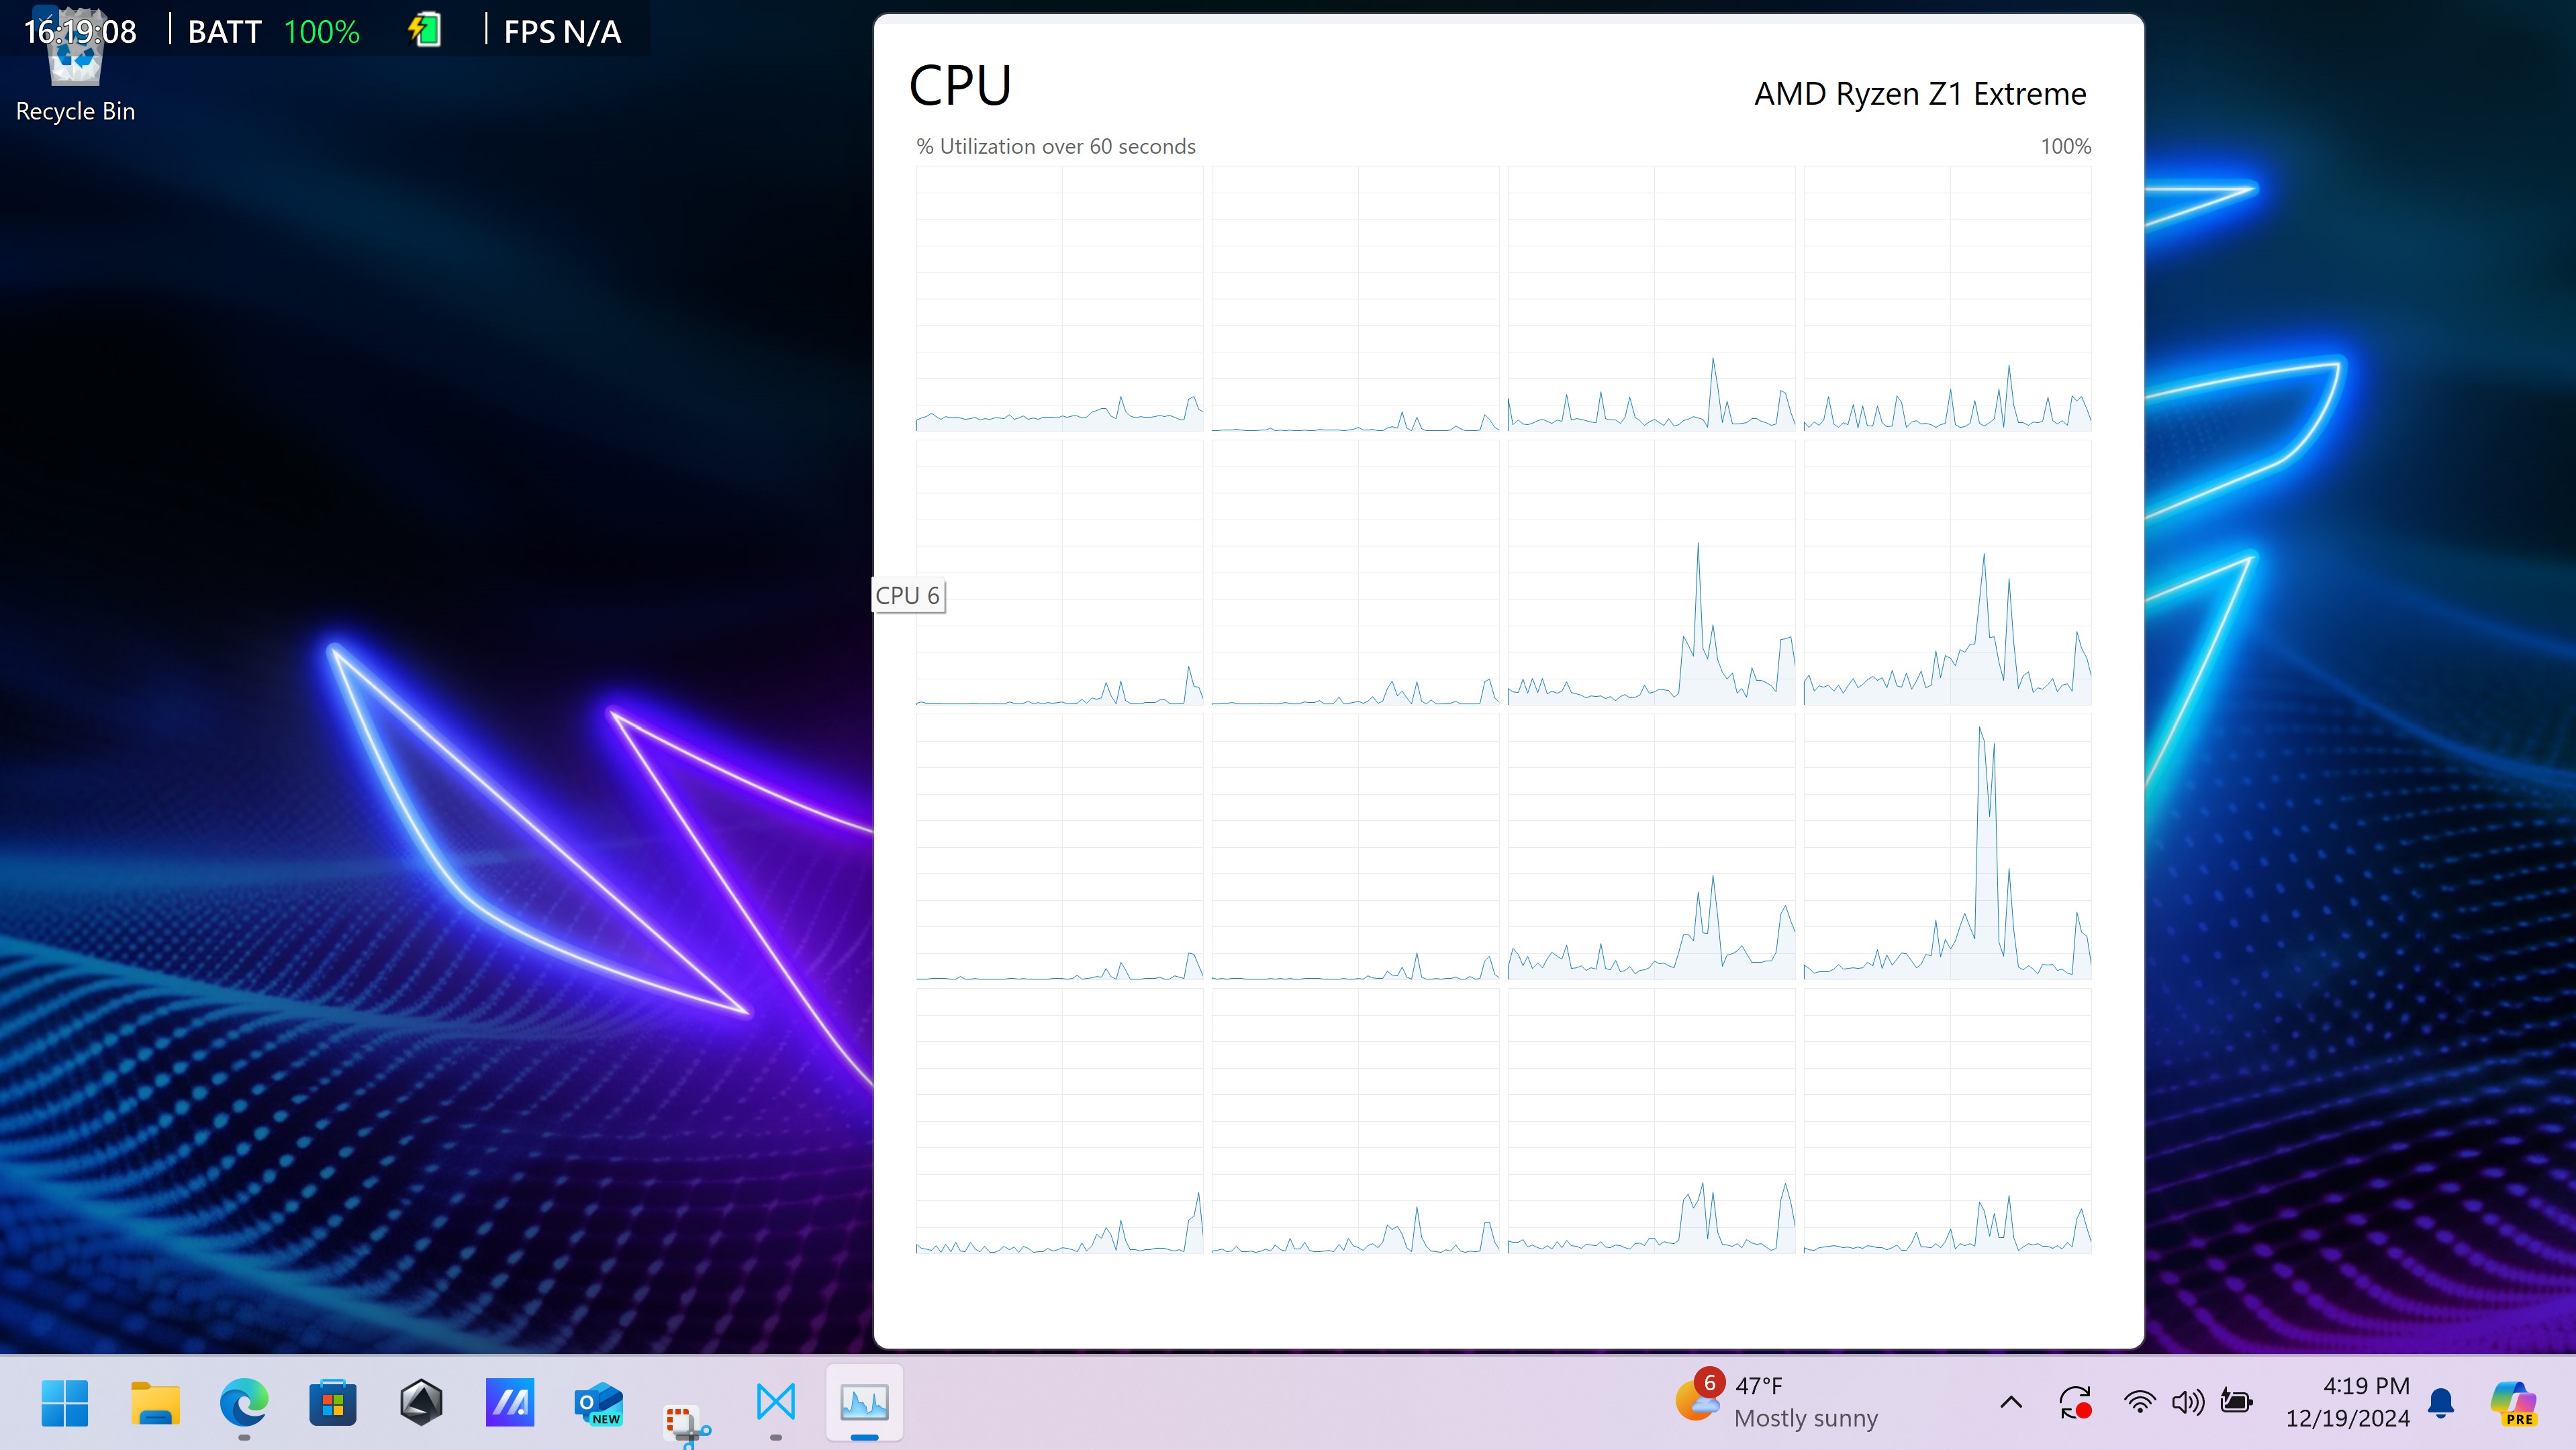The image size is (2576, 1450).
Task: Click the first CPU graph in bottom row
Action: click(1060, 1121)
